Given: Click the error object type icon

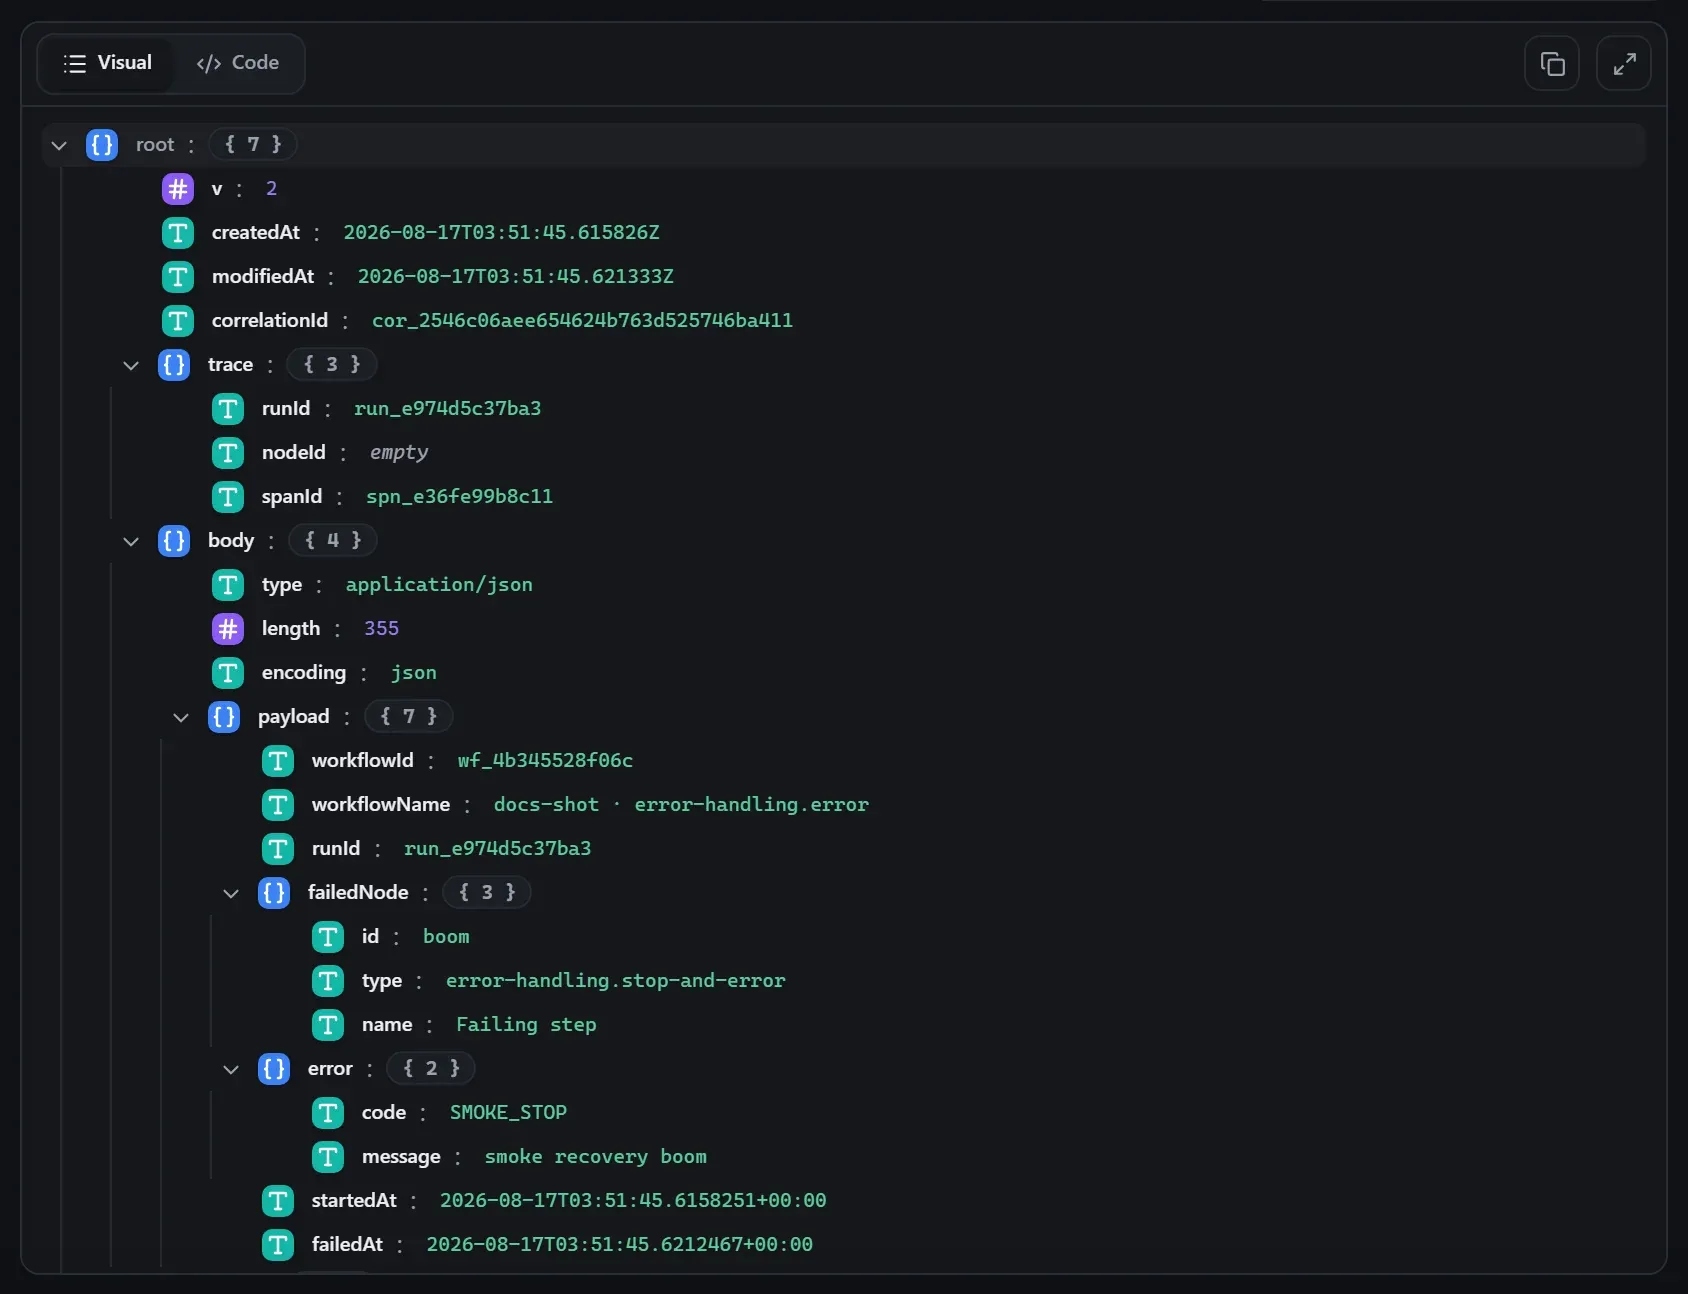Looking at the screenshot, I should tap(274, 1069).
